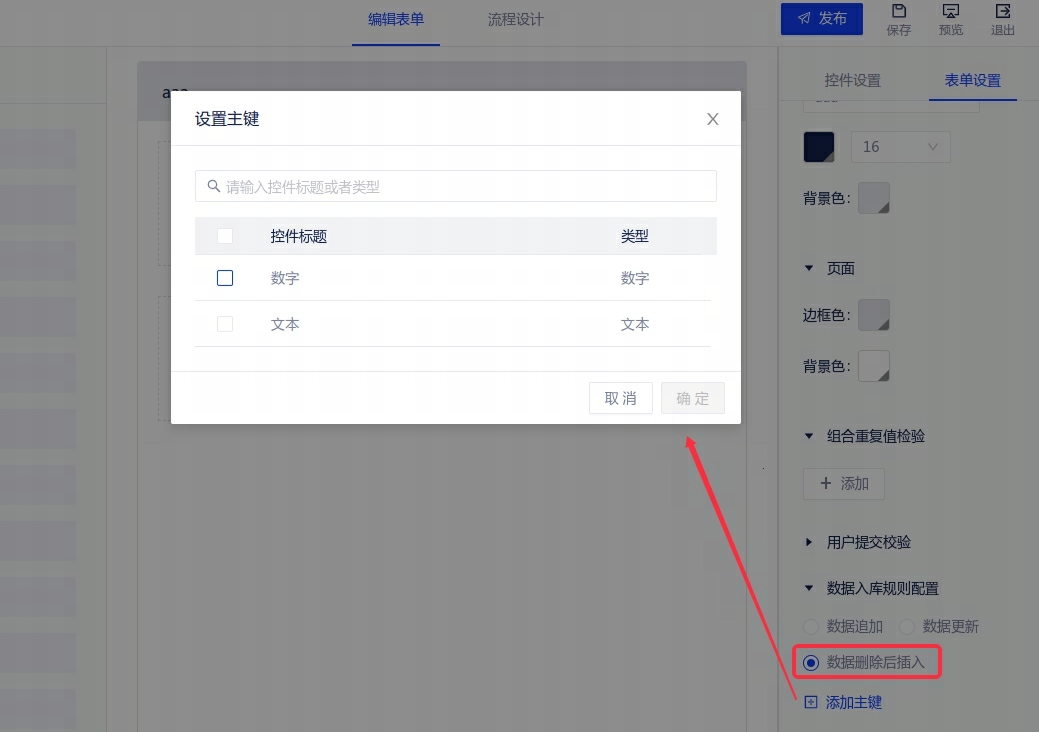Click the Preview (预览) icon
Image resolution: width=1039 pixels, height=732 pixels.
point(950,13)
